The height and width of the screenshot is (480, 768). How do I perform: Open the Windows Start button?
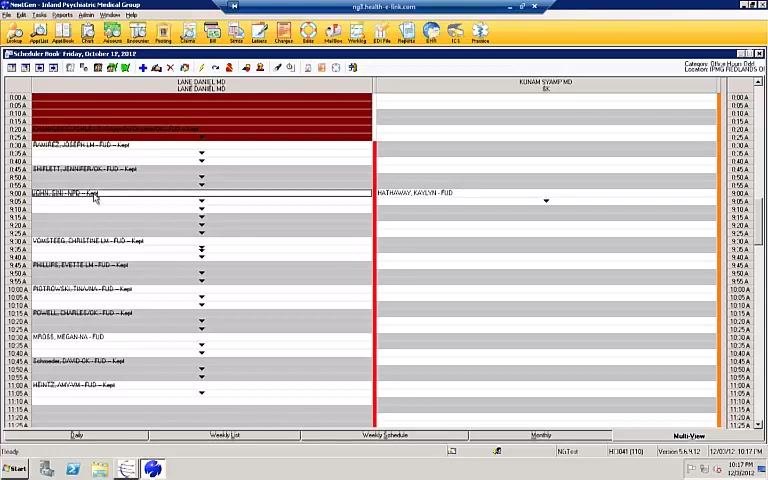pos(15,469)
